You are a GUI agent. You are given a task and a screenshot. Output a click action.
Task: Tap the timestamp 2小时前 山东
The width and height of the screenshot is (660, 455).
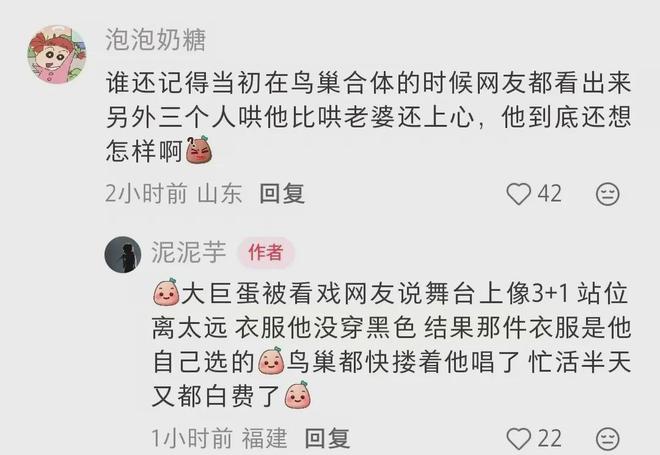tap(173, 194)
